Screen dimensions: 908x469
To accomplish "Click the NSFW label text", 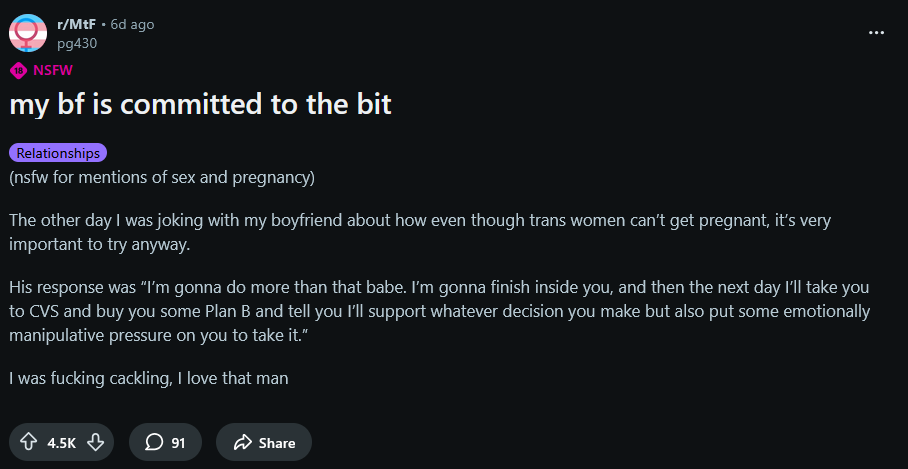I will pyautogui.click(x=53, y=71).
